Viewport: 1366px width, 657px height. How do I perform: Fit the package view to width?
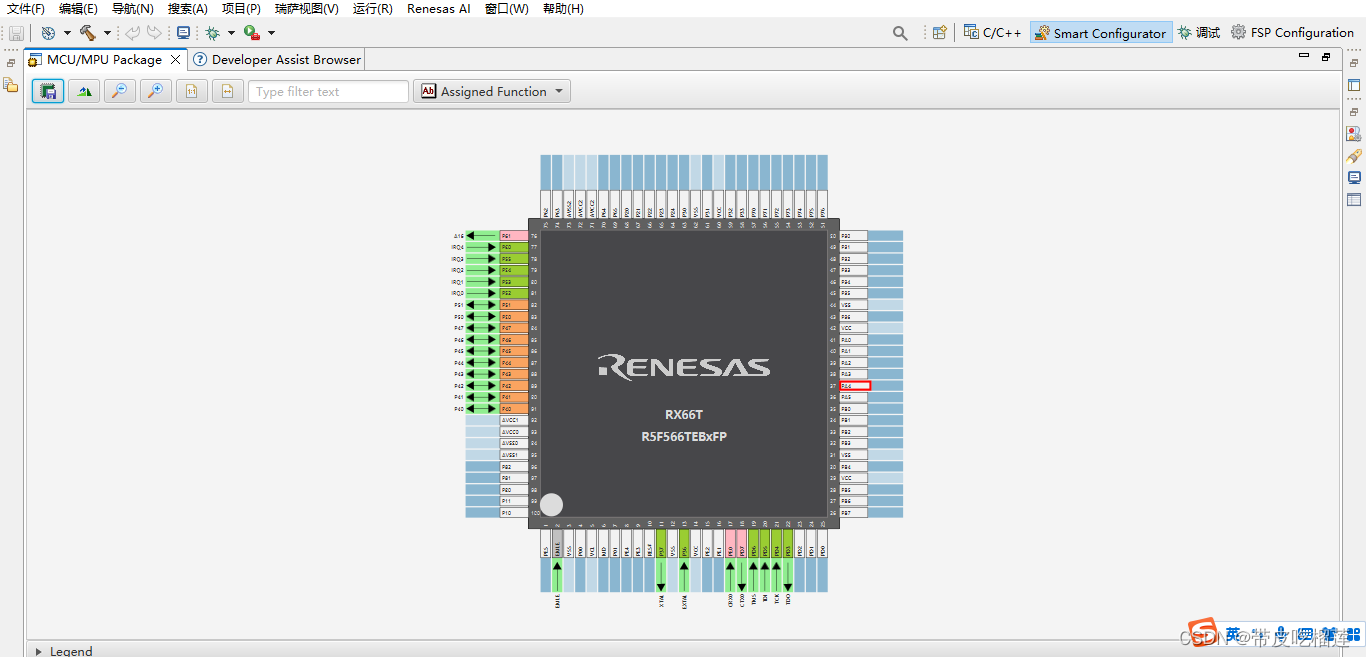point(227,91)
